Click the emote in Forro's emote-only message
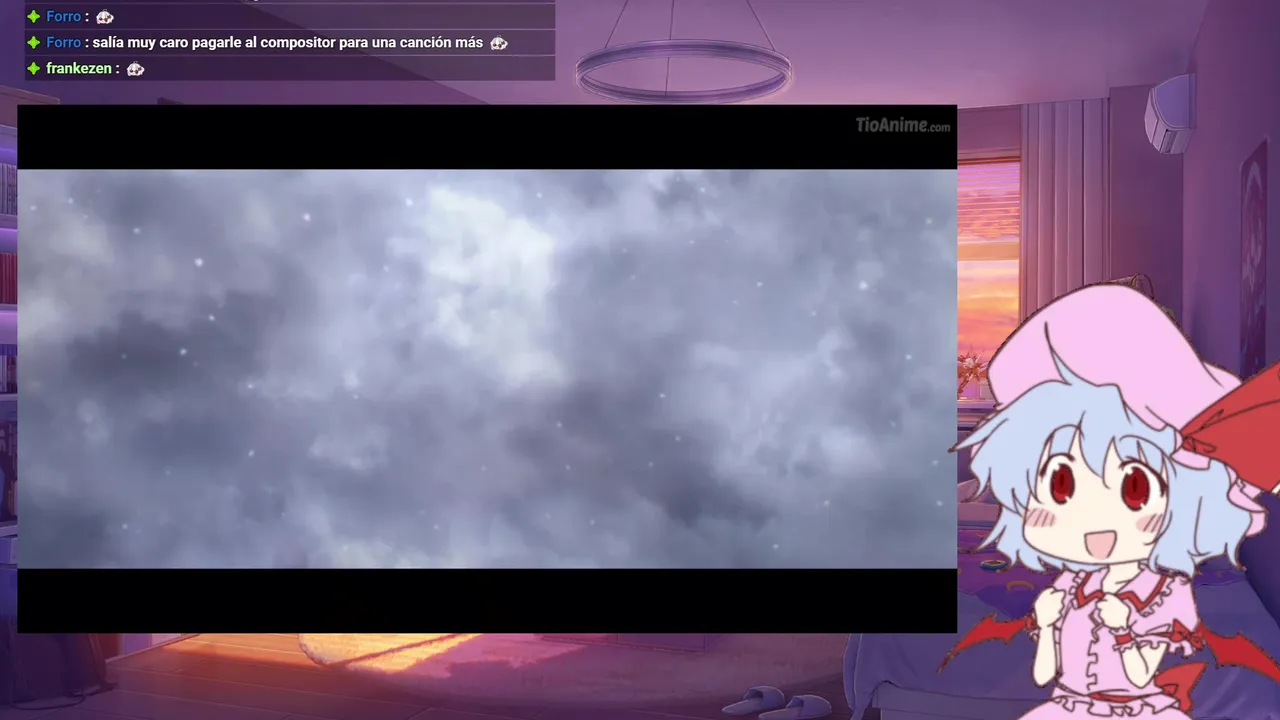 click(104, 17)
